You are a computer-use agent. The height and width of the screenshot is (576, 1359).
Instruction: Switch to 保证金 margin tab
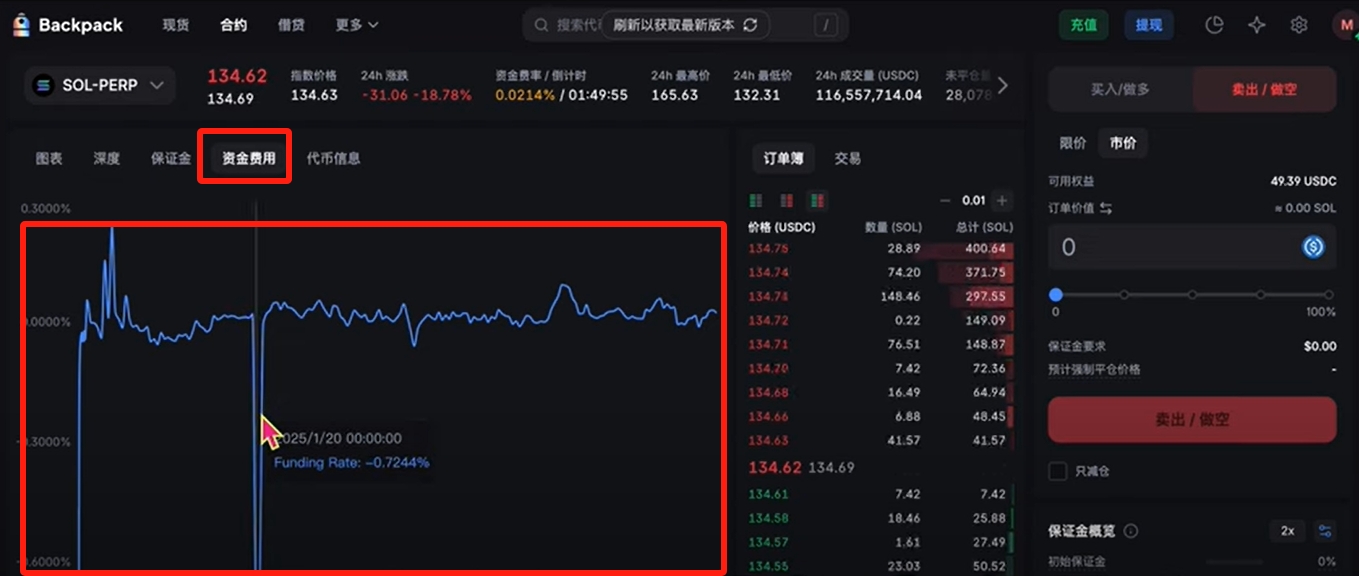(x=171, y=158)
